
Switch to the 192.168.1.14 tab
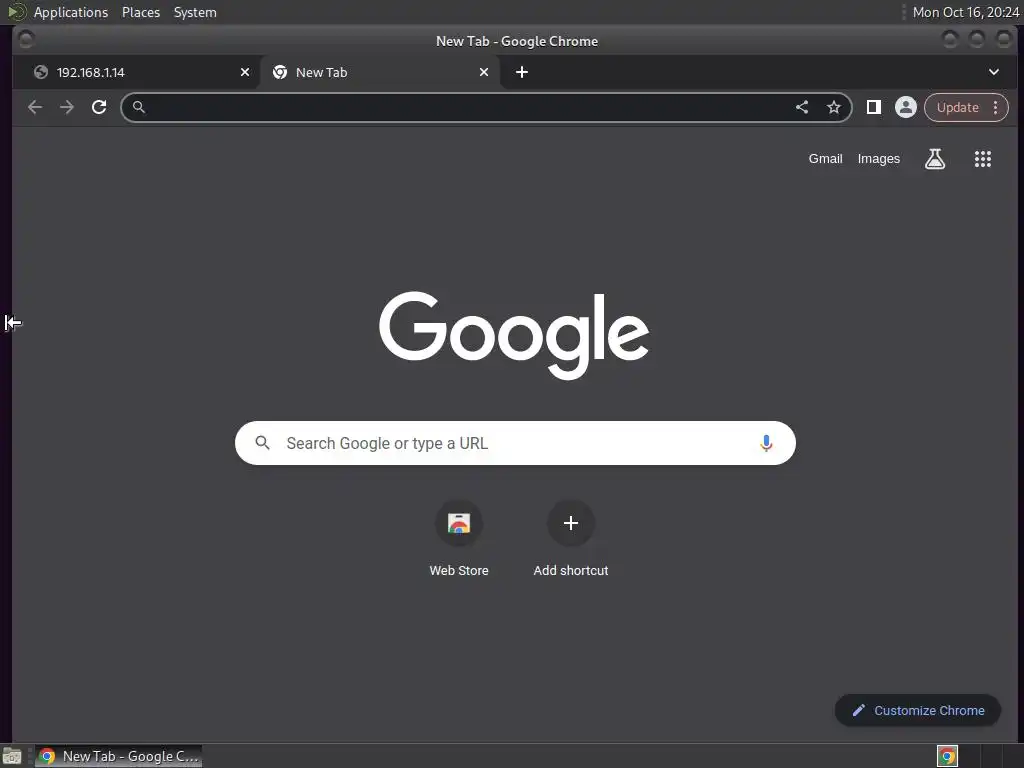[x=136, y=72]
